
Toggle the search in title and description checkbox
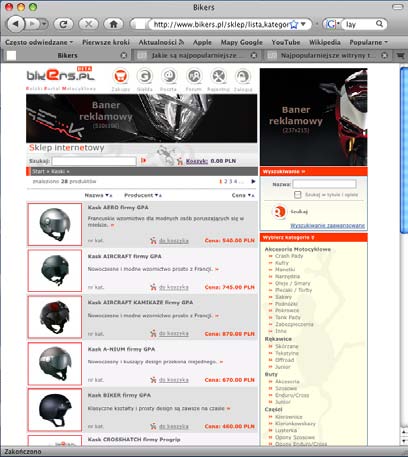(x=298, y=195)
